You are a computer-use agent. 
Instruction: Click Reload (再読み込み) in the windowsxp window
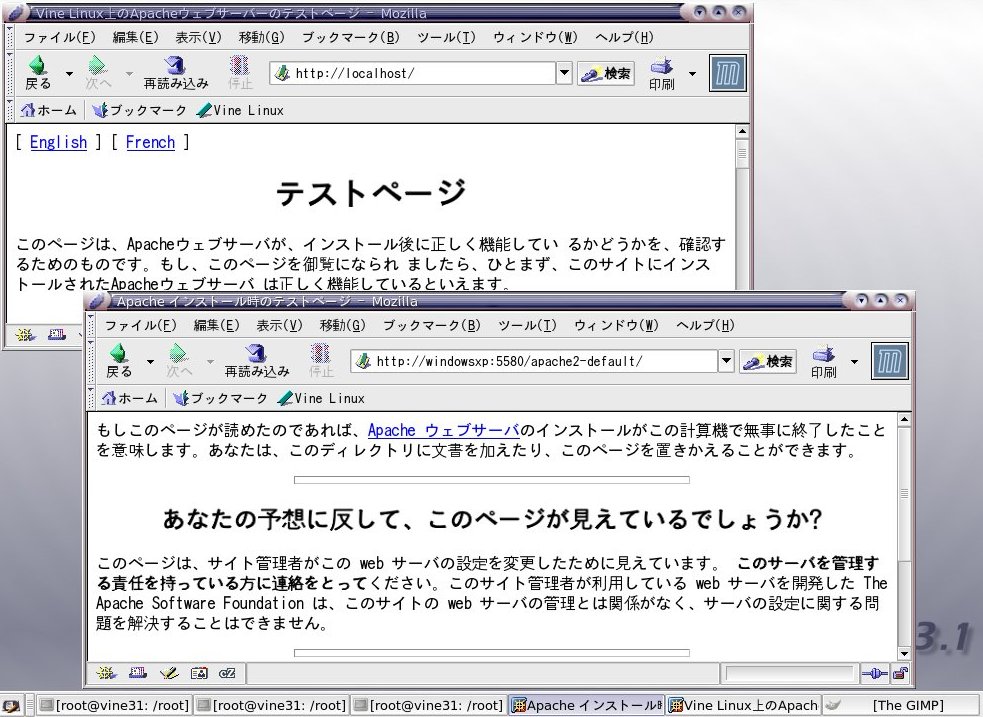(x=256, y=361)
